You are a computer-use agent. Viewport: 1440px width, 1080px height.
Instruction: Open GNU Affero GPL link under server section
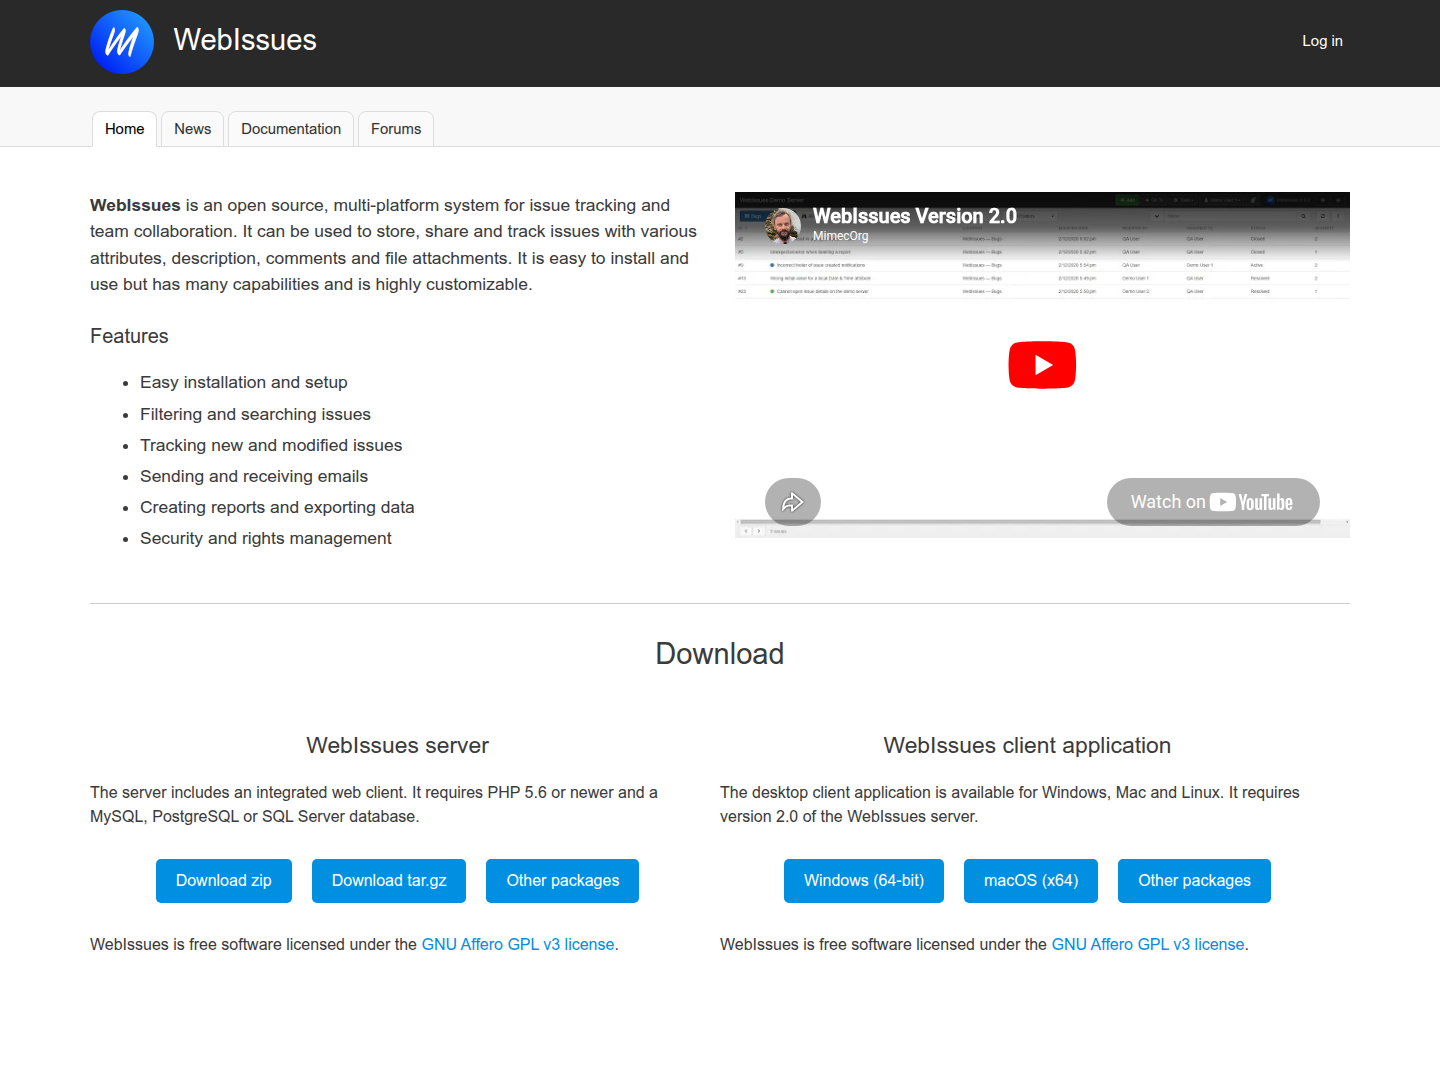pyautogui.click(x=518, y=944)
